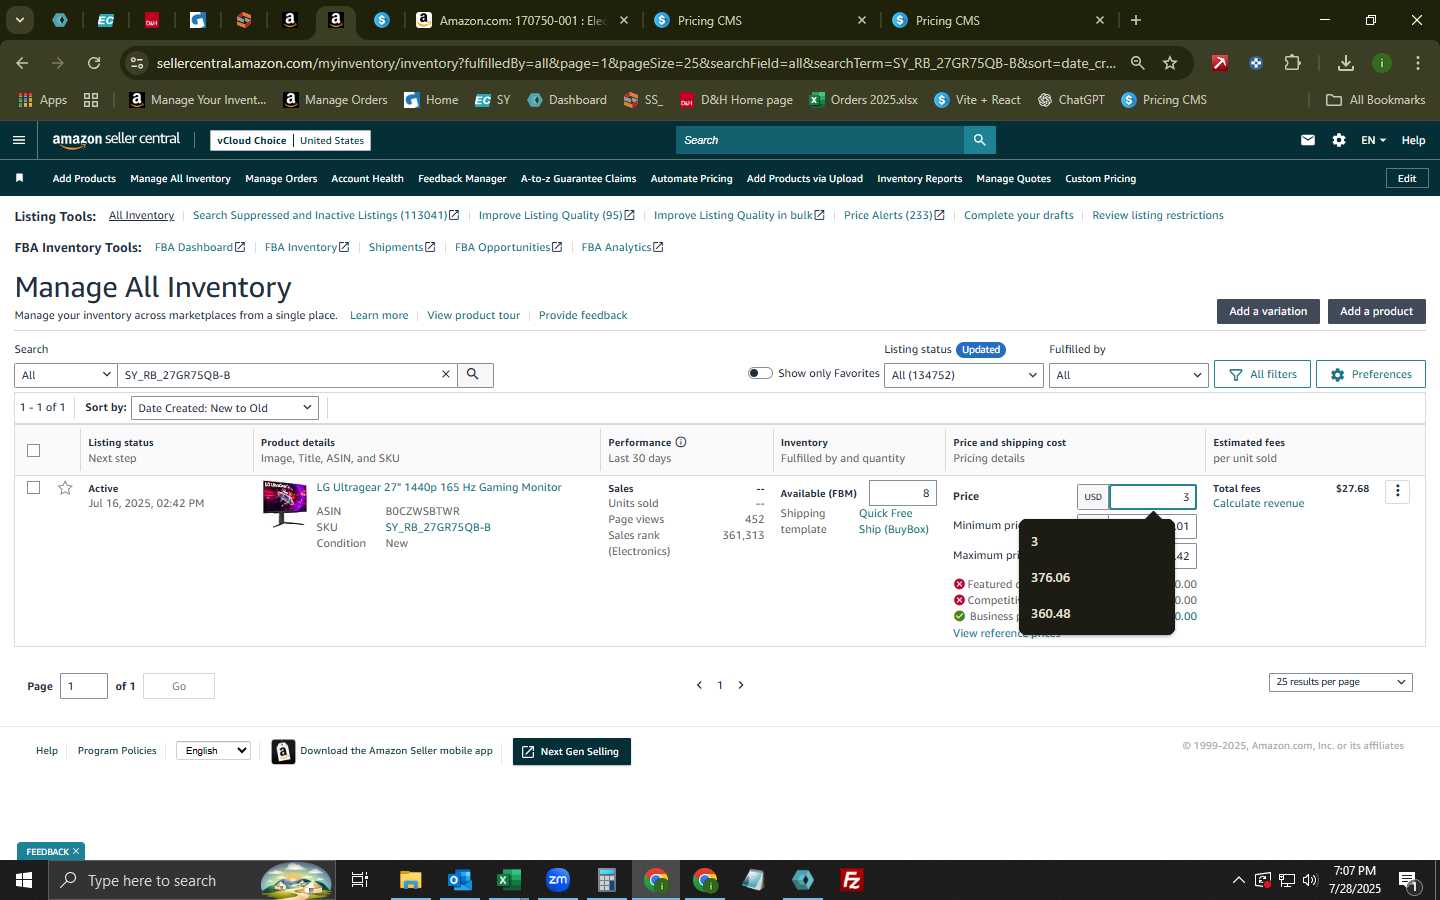Open the Preferences button
Viewport: 1440px width, 900px height.
coord(1370,374)
